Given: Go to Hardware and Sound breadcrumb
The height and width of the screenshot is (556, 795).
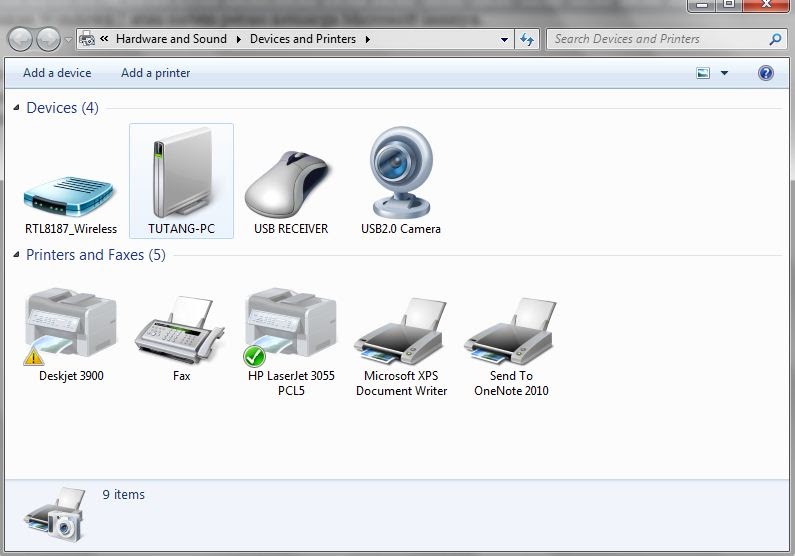Looking at the screenshot, I should (x=171, y=39).
